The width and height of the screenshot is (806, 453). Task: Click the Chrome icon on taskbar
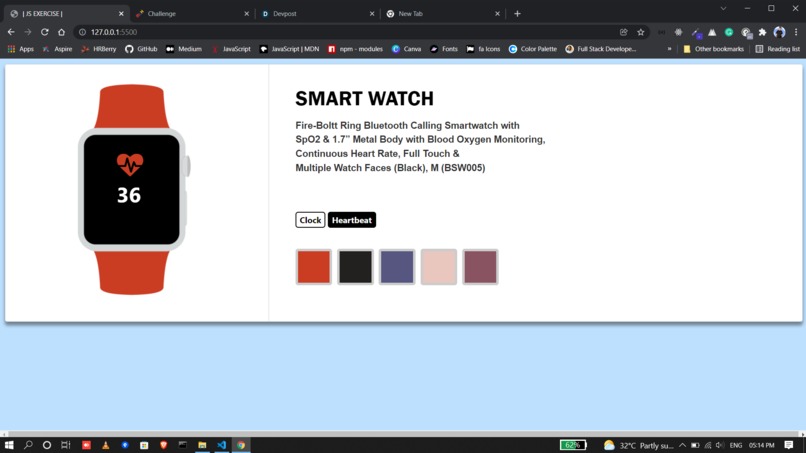tap(241, 445)
